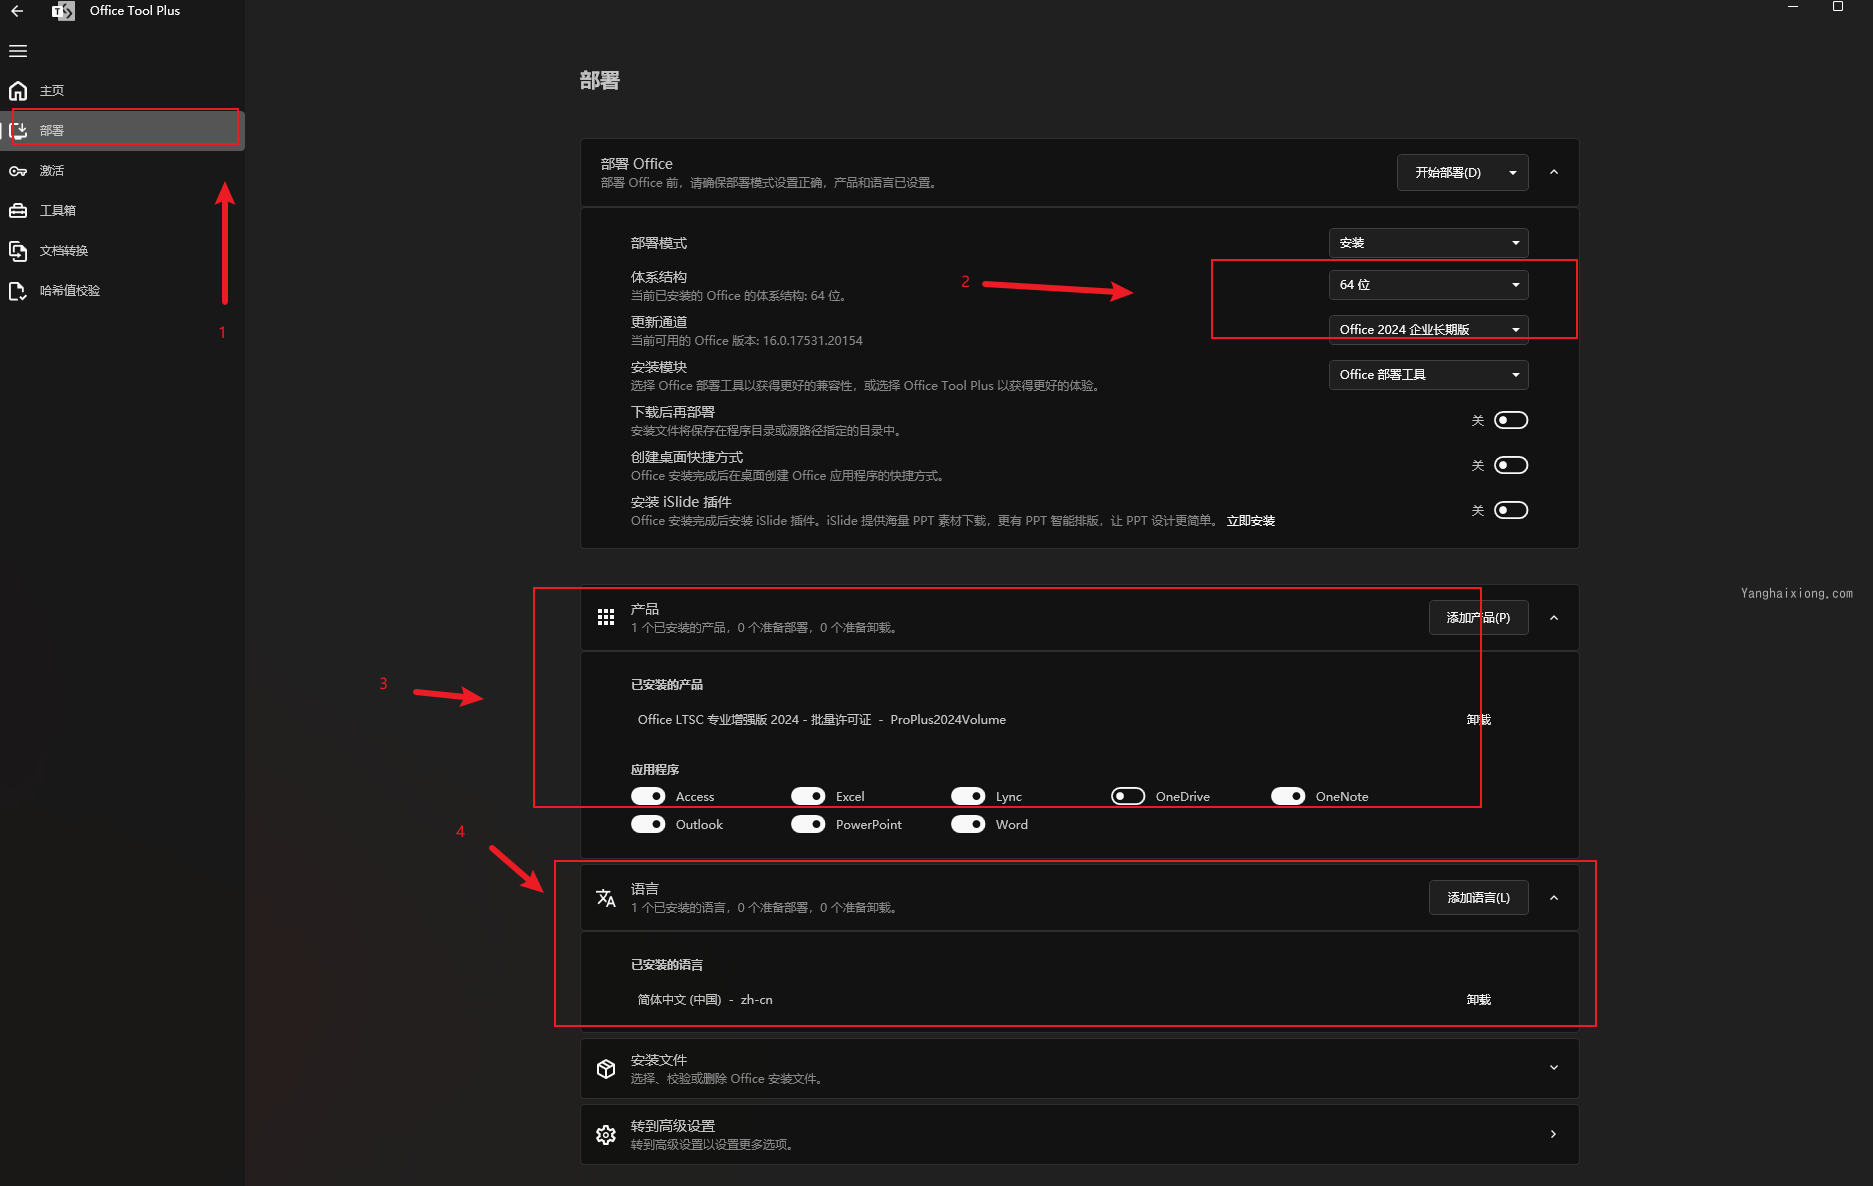
Task: Click the 立即安装 link for iSlide
Action: (x=1250, y=521)
